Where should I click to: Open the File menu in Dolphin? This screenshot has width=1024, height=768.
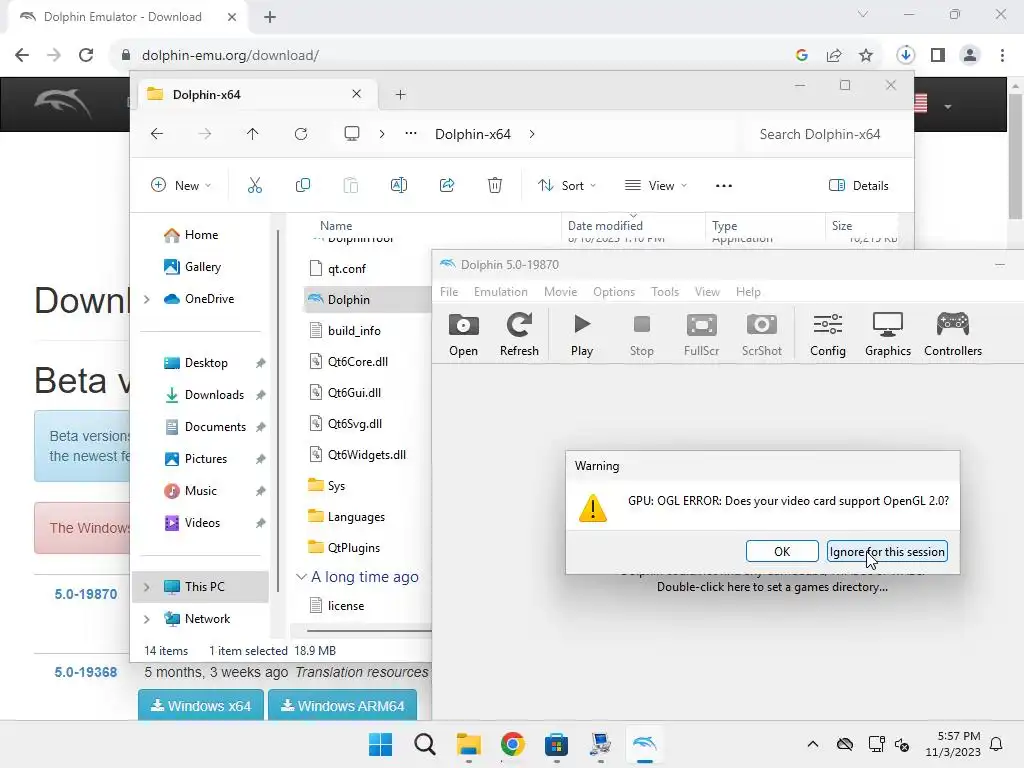click(x=449, y=292)
